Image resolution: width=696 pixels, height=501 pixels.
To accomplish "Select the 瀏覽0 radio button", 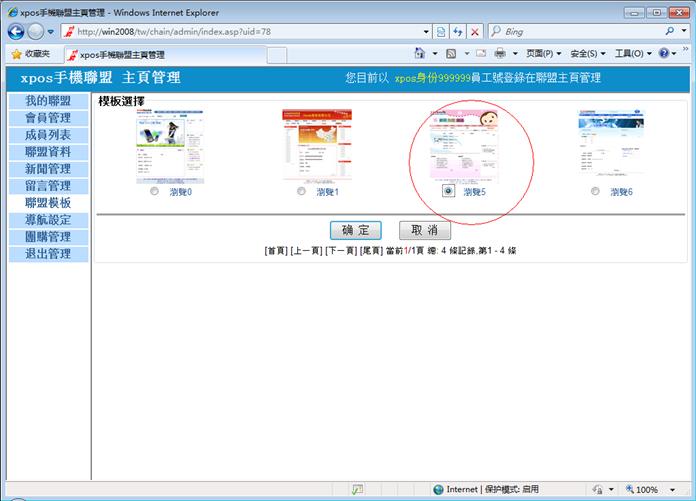I will [x=154, y=191].
